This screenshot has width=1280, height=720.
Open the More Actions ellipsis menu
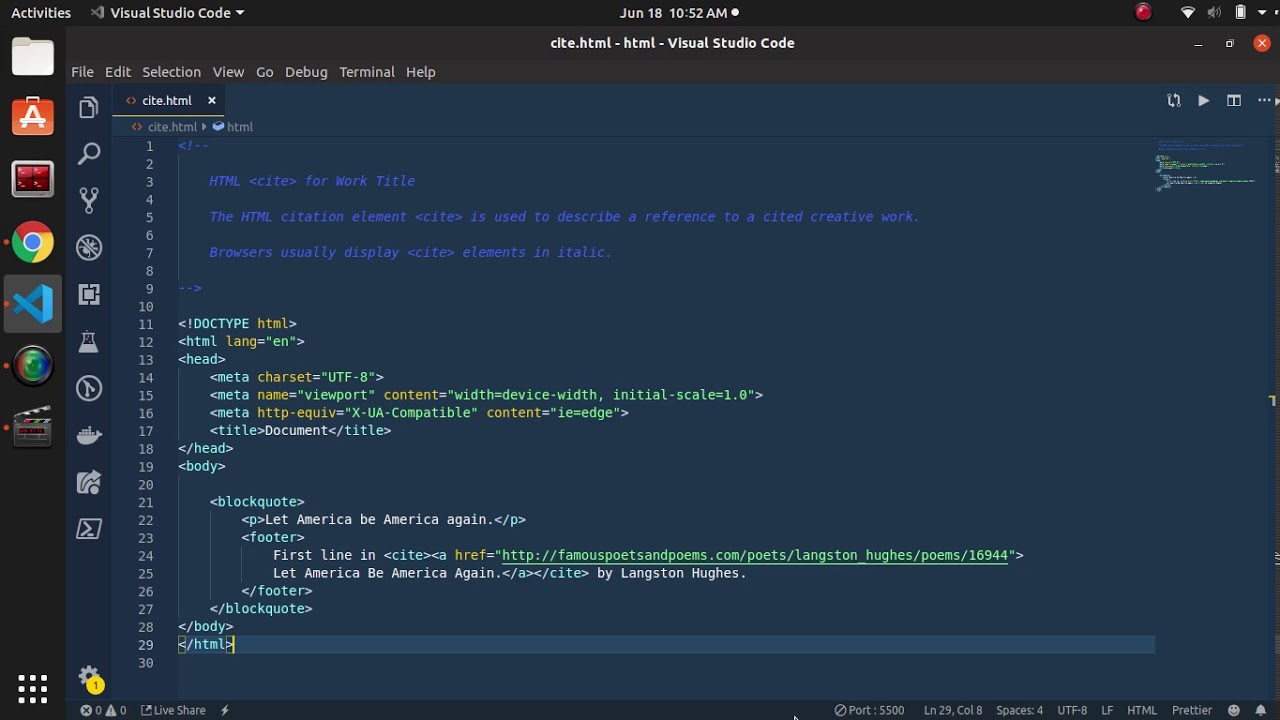(1264, 100)
